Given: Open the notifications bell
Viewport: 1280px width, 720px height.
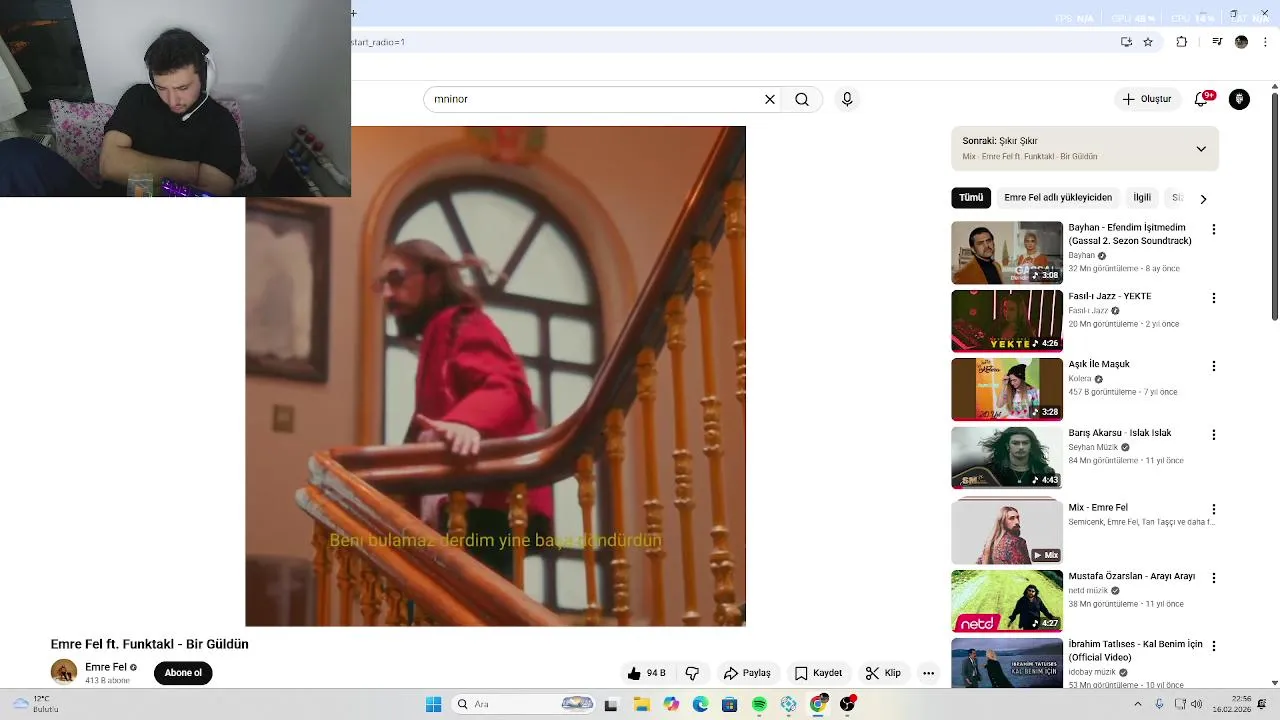Looking at the screenshot, I should (1202, 99).
